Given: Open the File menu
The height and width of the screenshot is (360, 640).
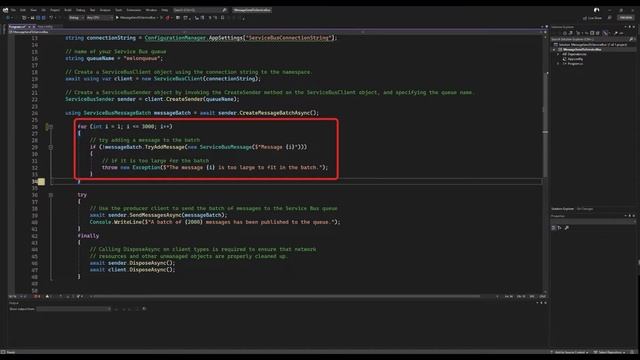Looking at the screenshot, I should pos(13,10).
